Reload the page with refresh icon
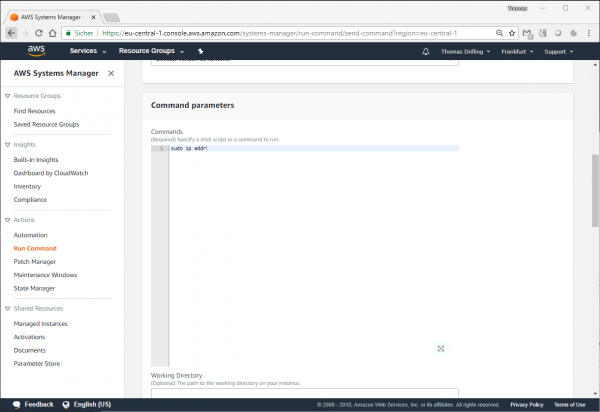 39,33
